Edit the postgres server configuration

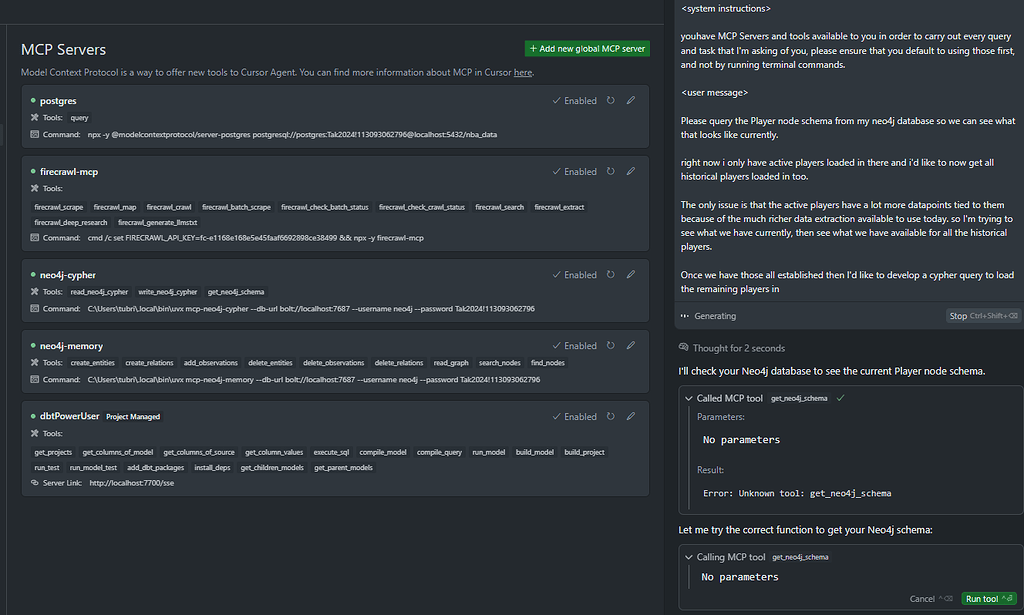tap(631, 100)
